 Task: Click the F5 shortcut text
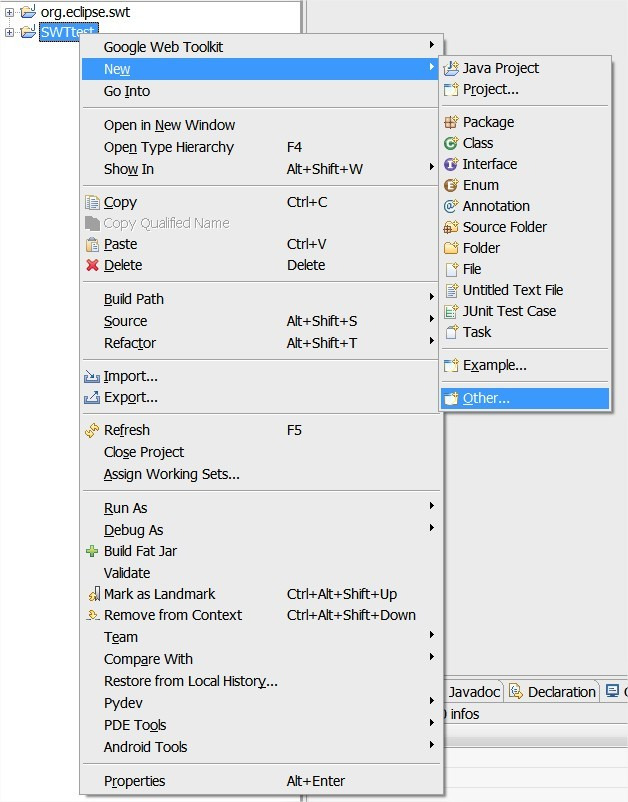(x=294, y=430)
